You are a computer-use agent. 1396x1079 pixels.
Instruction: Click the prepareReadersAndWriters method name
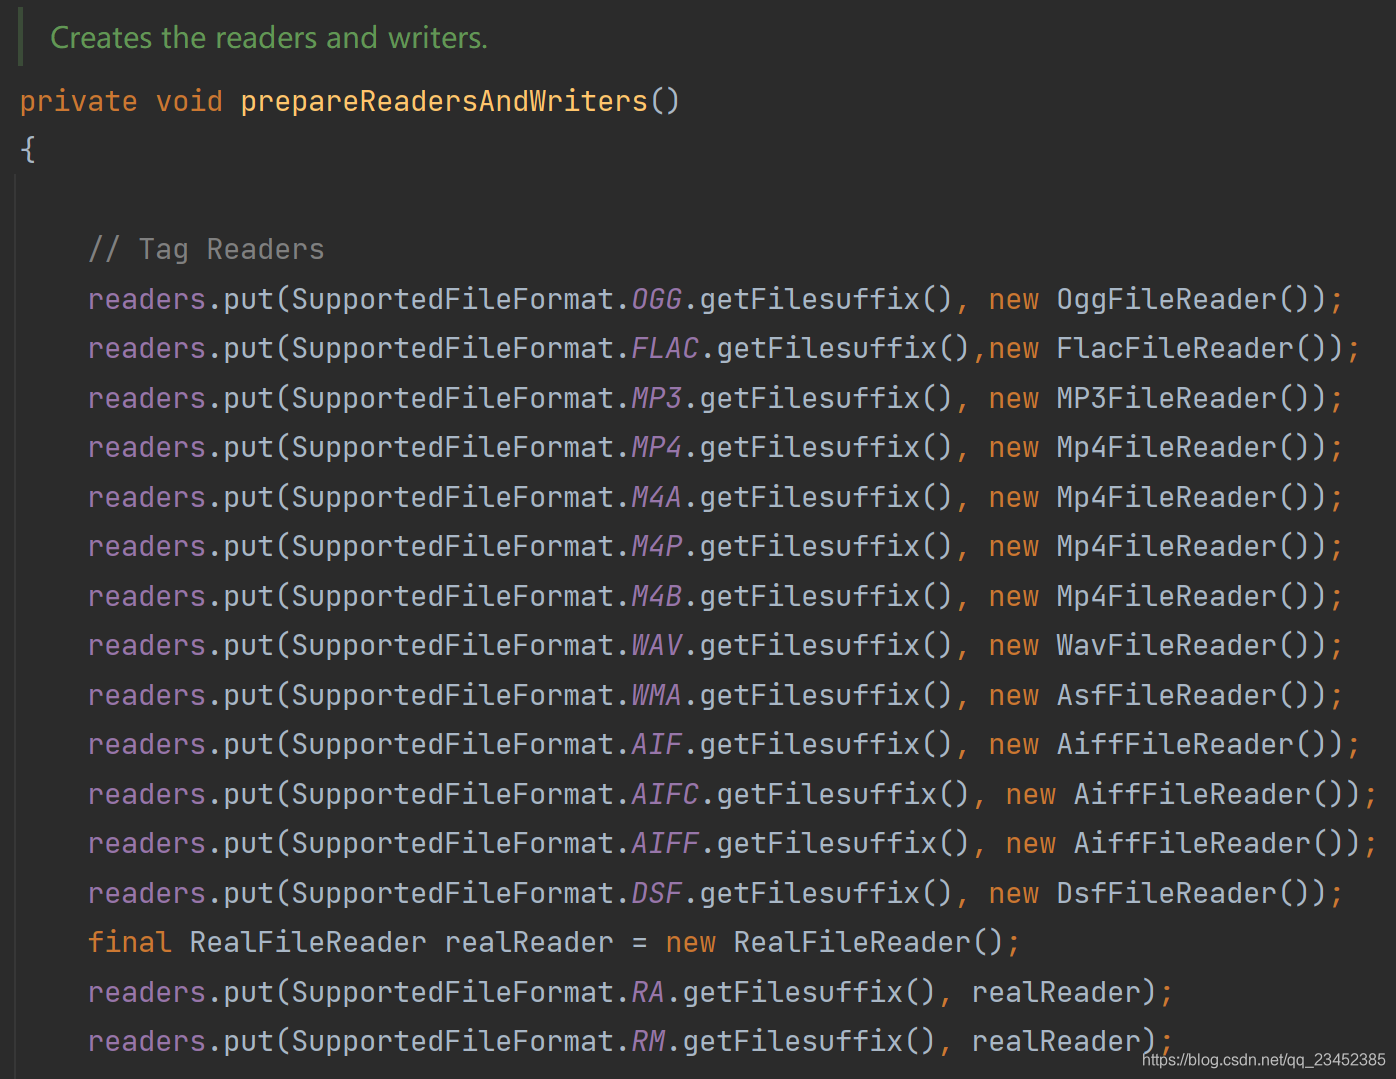[443, 100]
